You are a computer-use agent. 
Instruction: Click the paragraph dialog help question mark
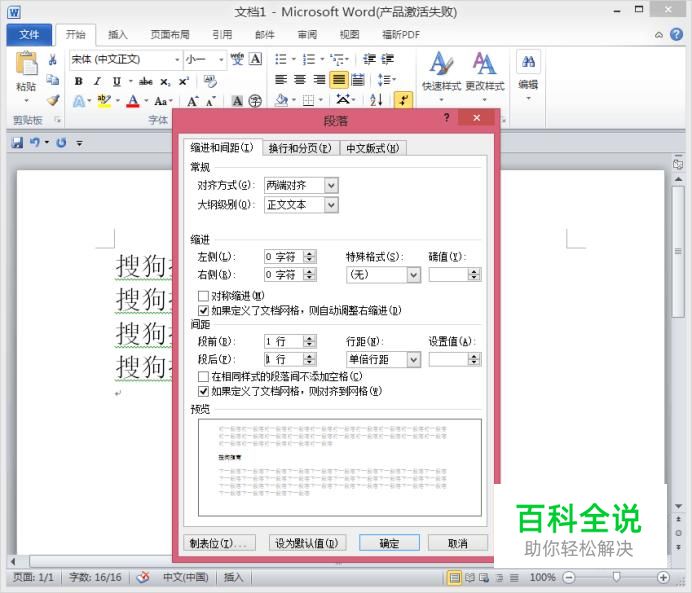point(447,118)
